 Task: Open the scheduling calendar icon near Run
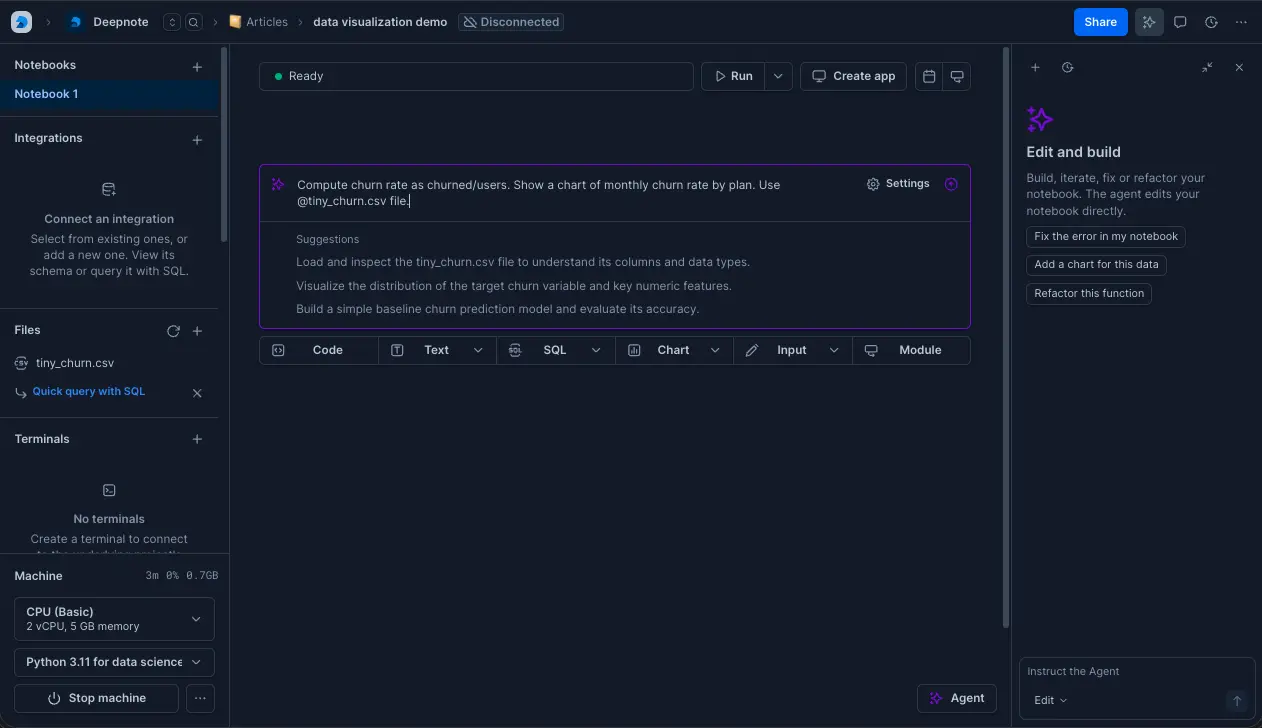(928, 76)
